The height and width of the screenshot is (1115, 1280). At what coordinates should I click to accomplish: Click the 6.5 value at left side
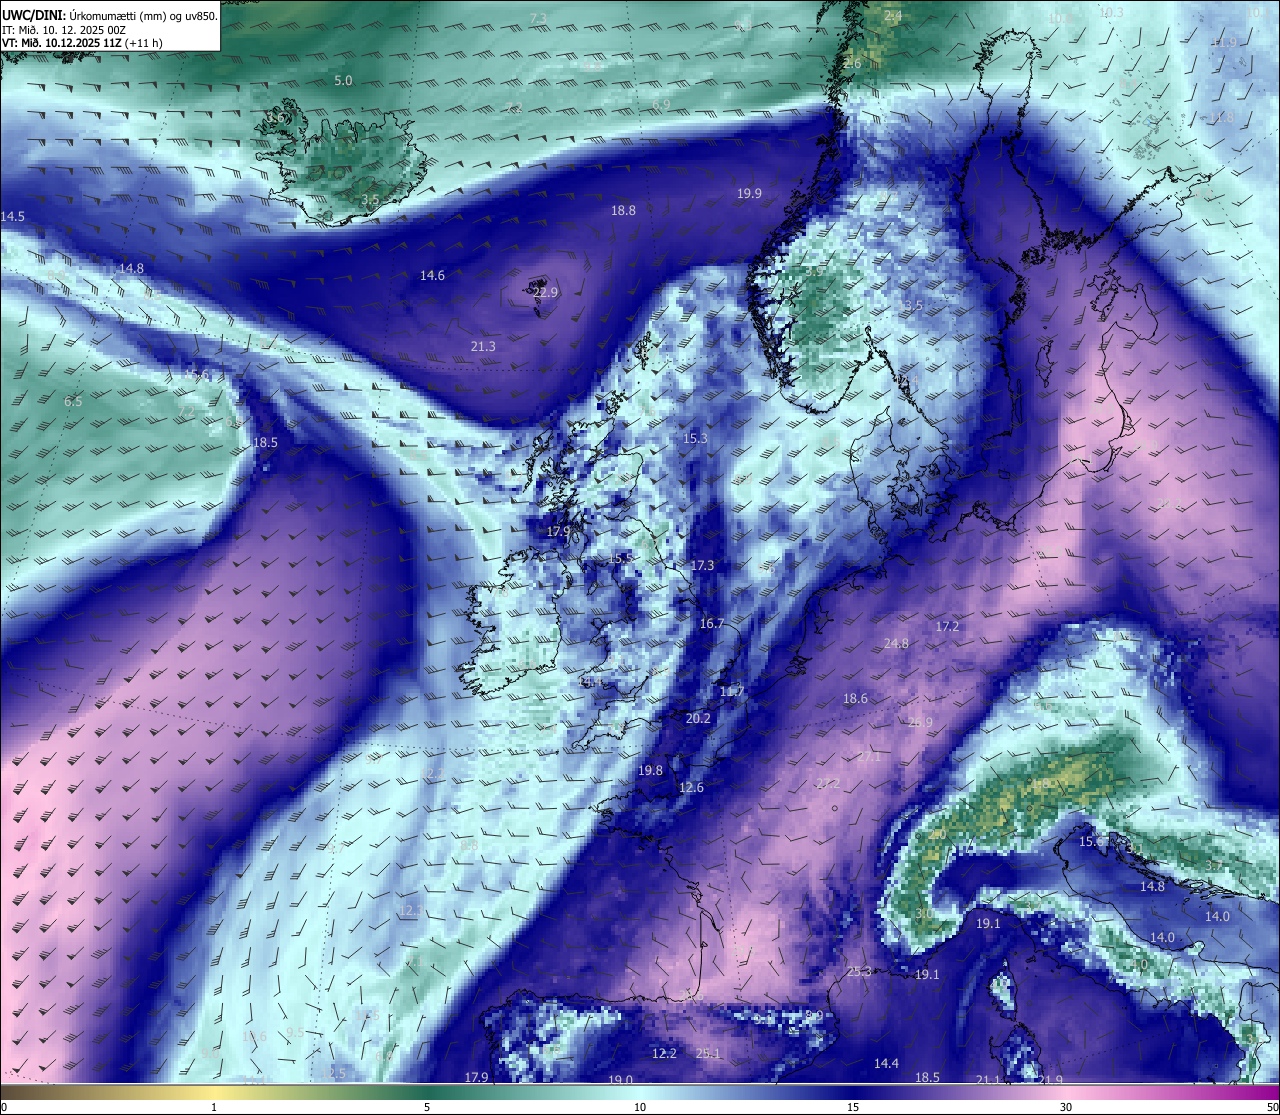pos(73,402)
